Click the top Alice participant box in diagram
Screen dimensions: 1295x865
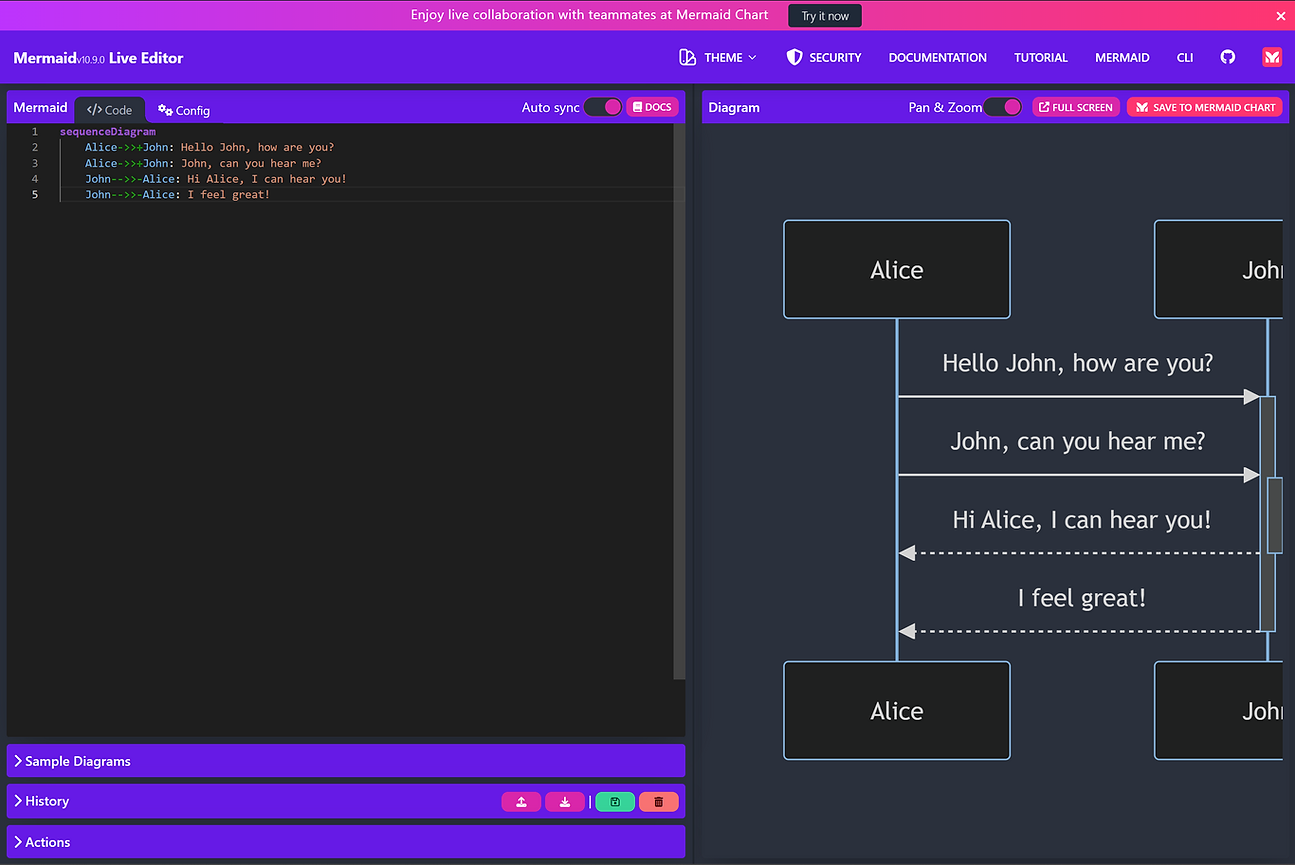click(x=897, y=270)
